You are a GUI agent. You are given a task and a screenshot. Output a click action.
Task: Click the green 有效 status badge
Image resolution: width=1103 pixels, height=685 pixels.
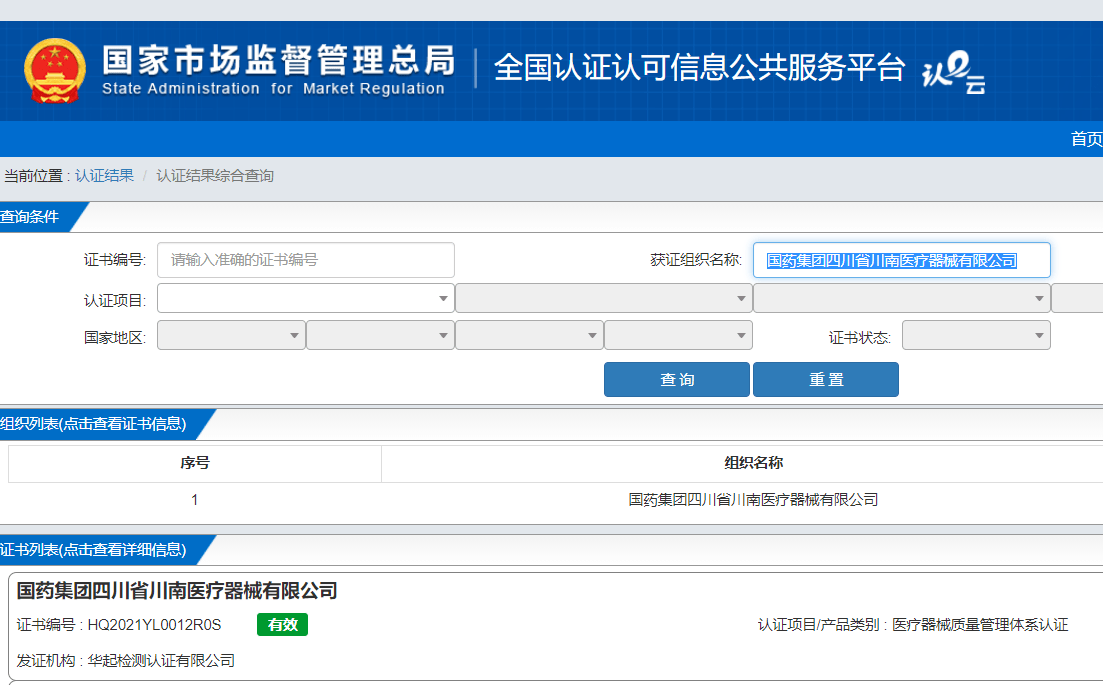click(x=282, y=625)
